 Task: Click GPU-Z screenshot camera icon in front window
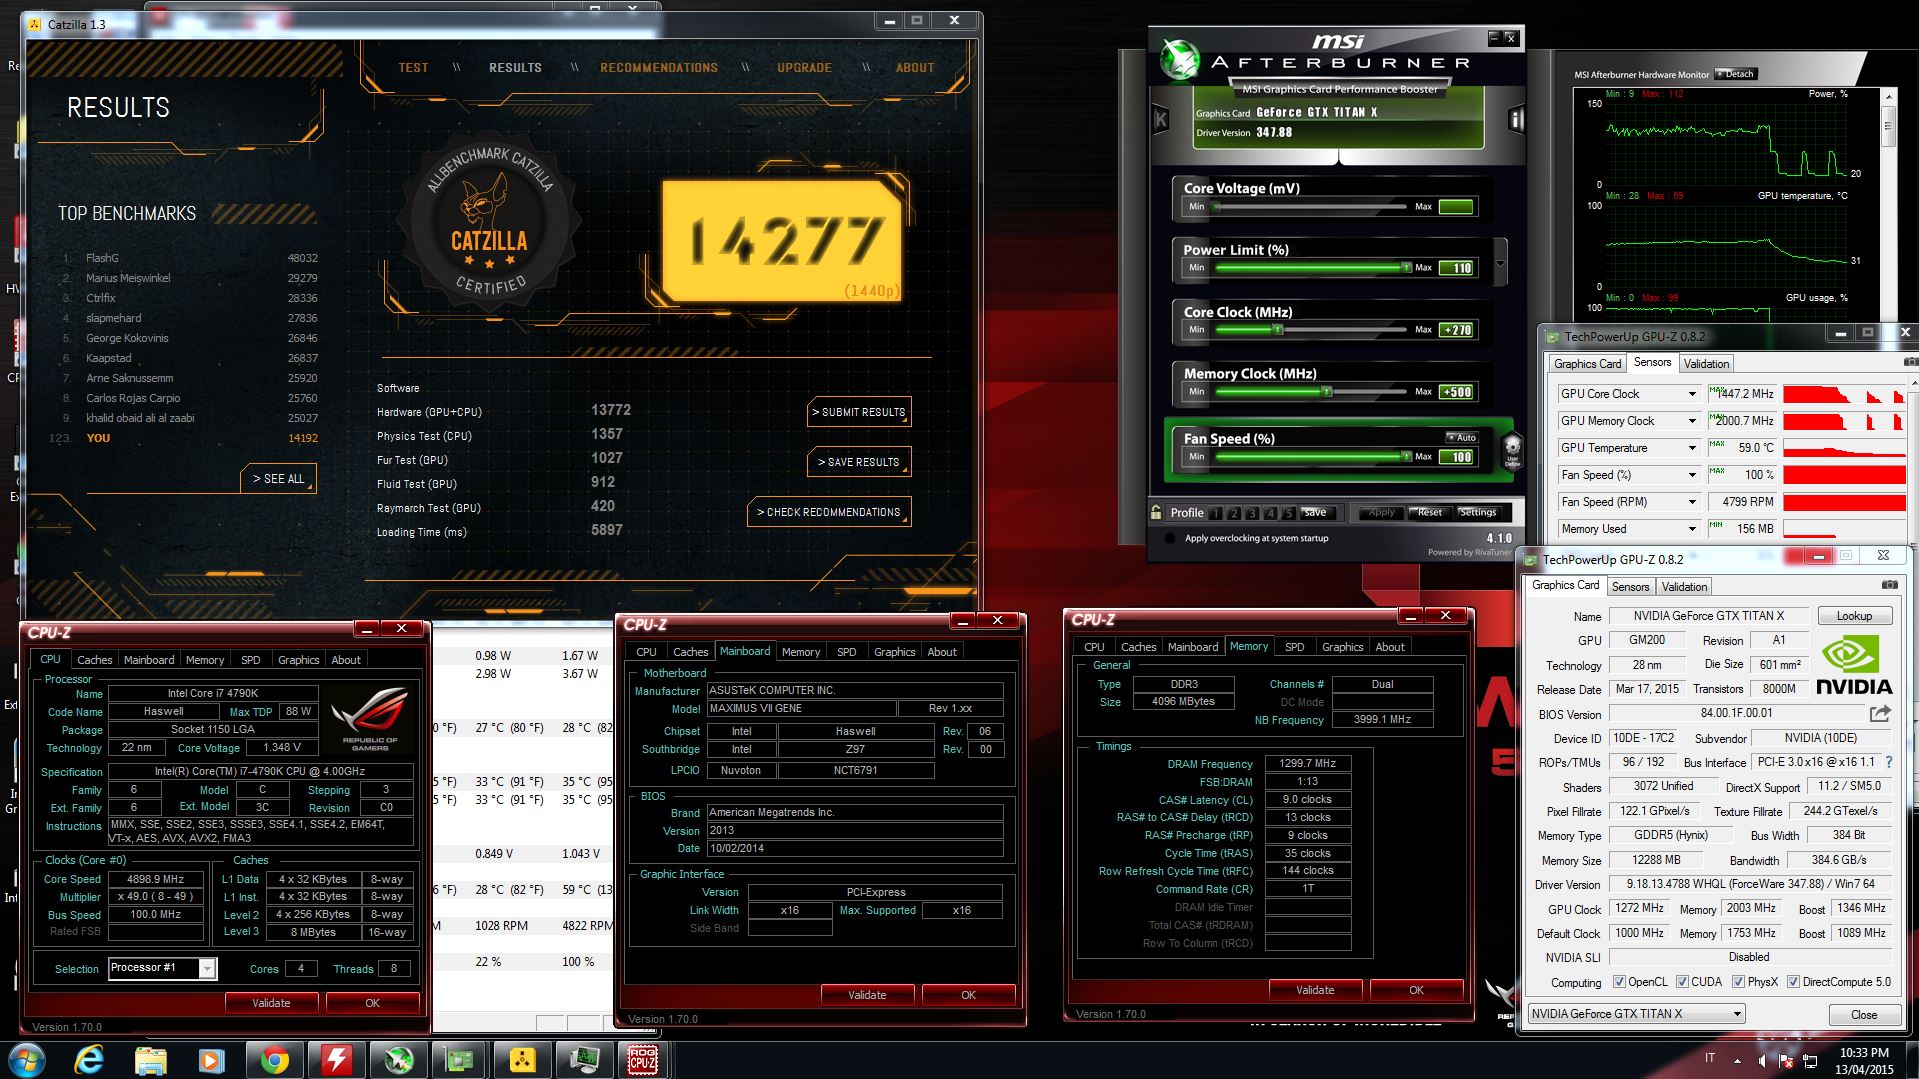[1889, 585]
